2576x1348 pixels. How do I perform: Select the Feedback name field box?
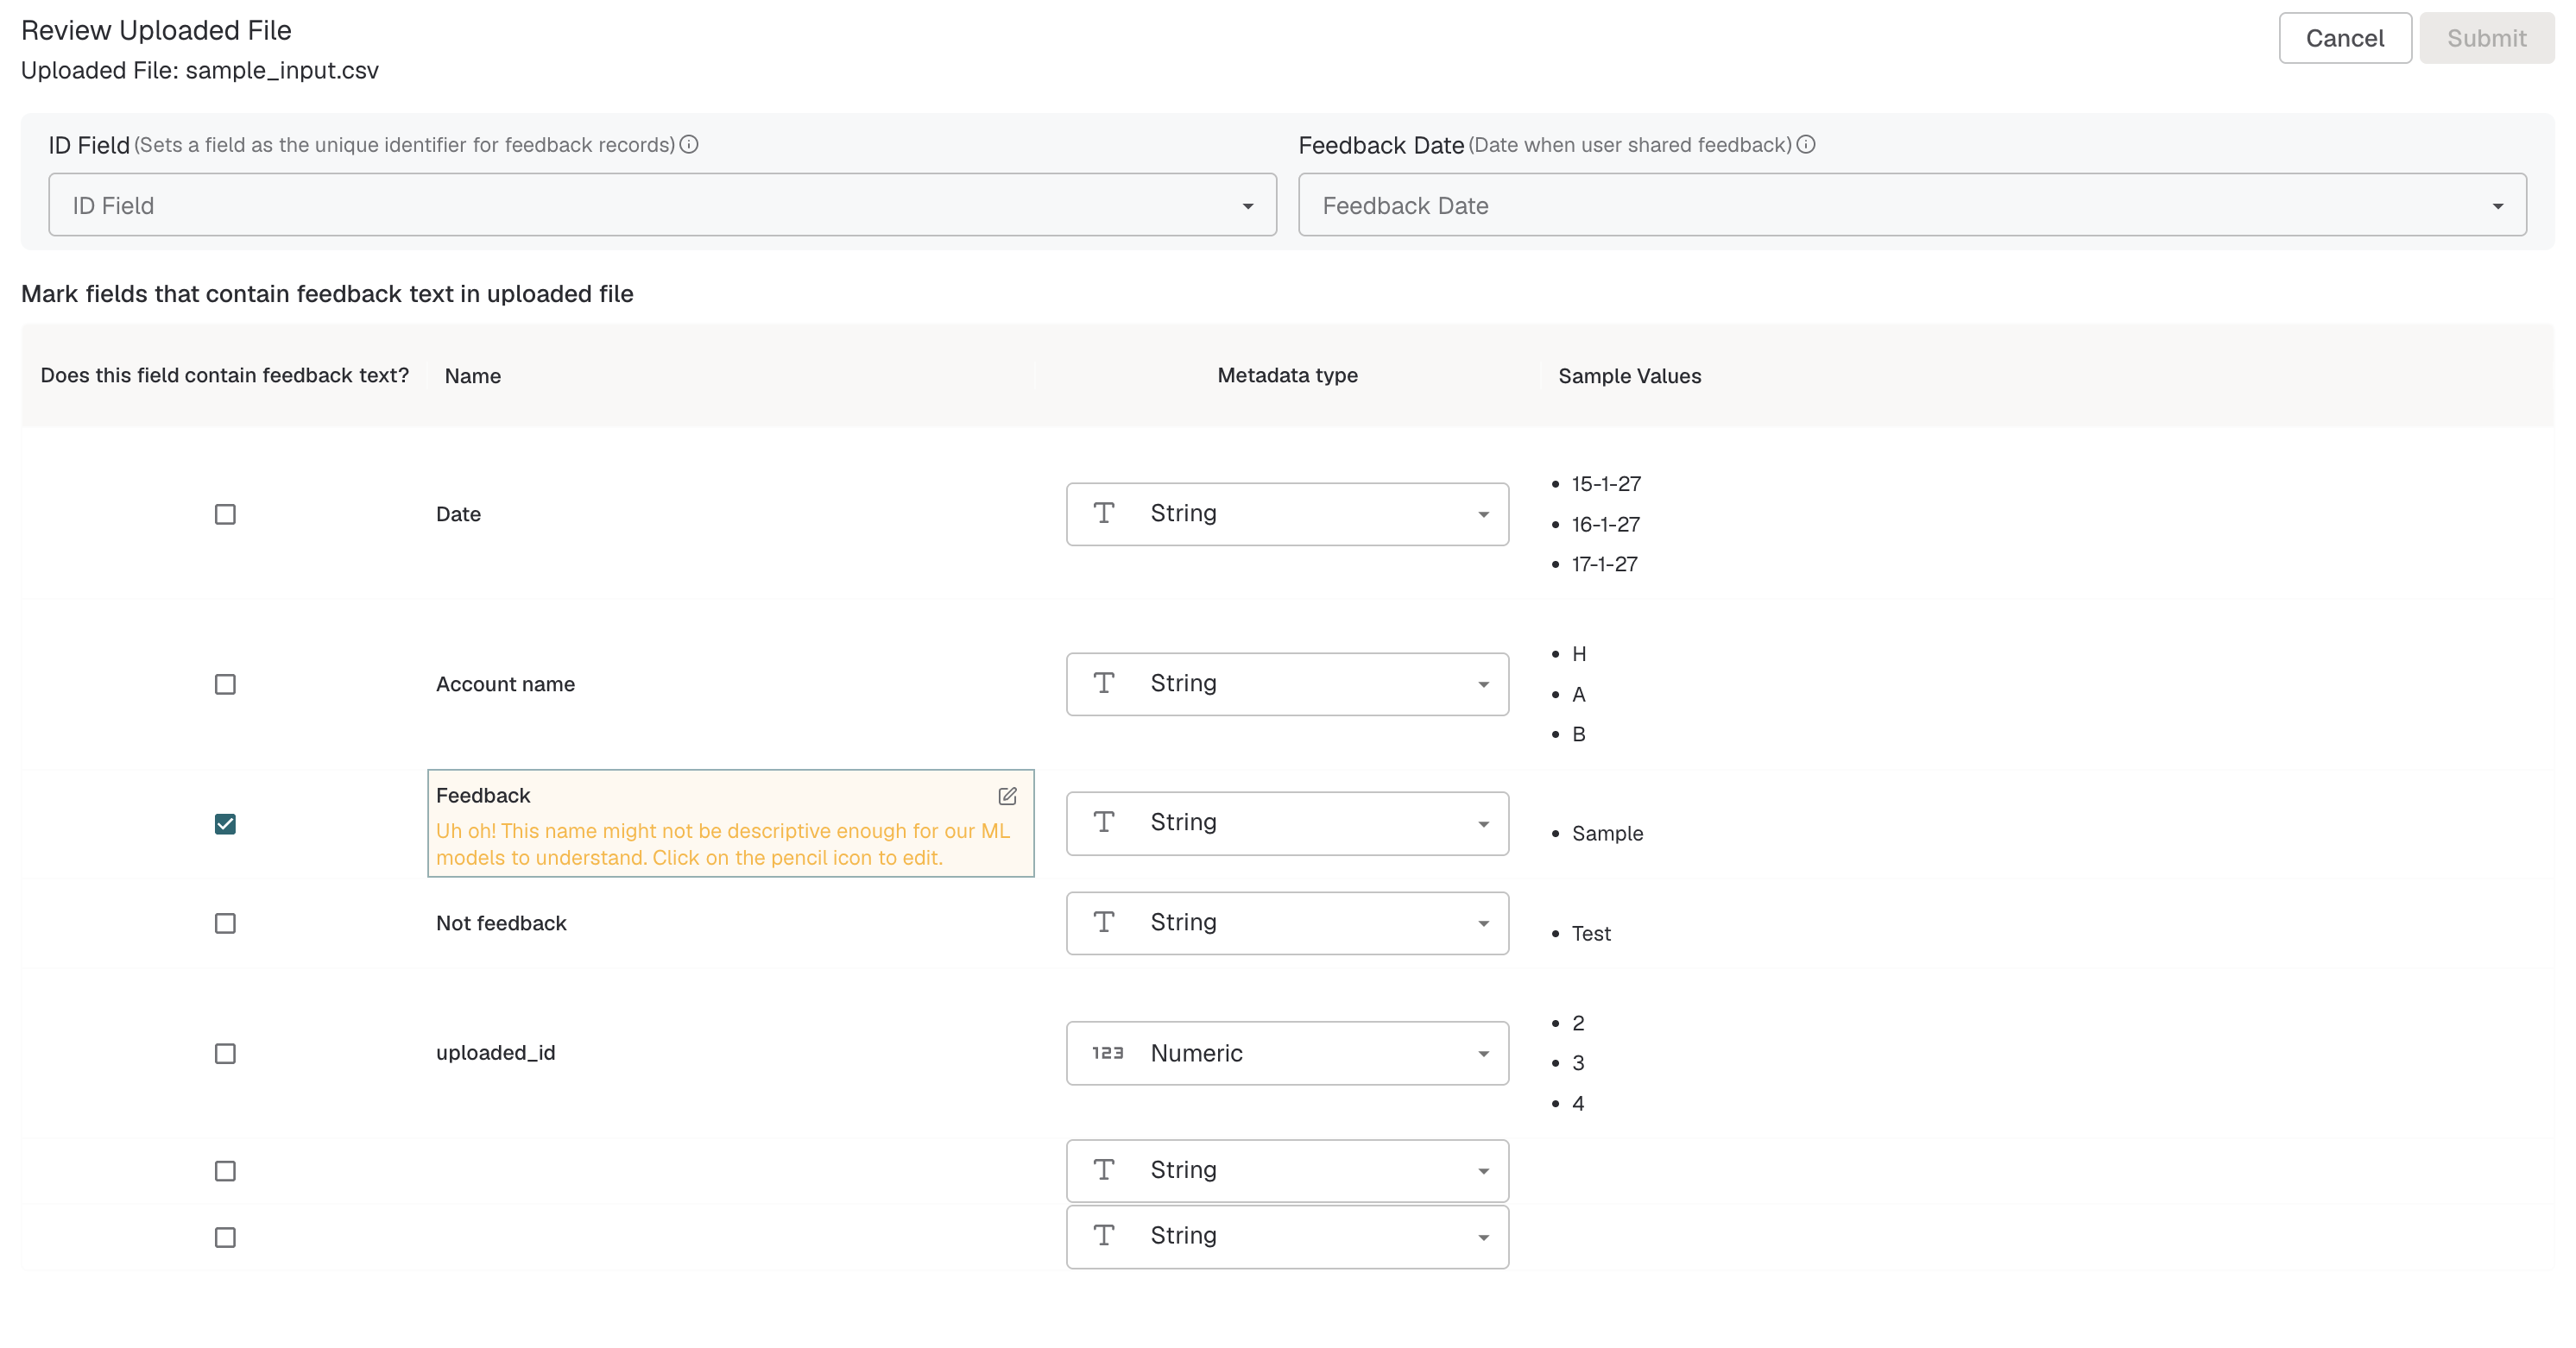(731, 824)
